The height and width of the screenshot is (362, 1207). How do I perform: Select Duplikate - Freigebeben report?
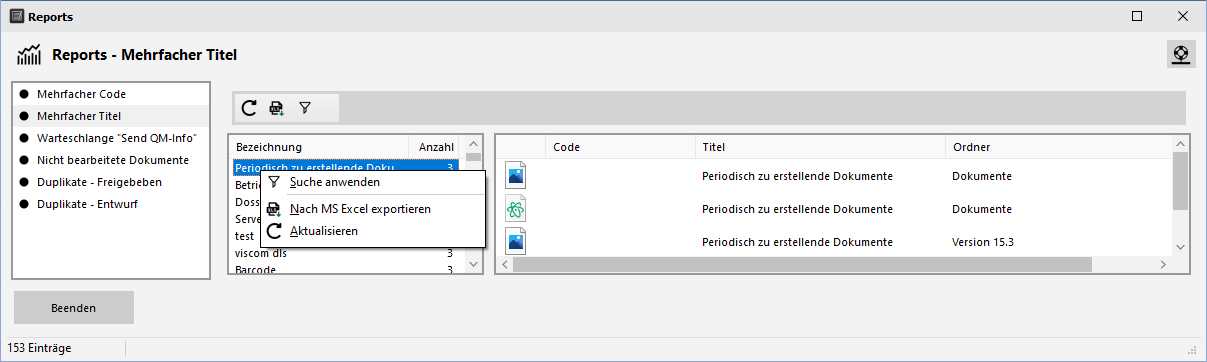[111, 182]
